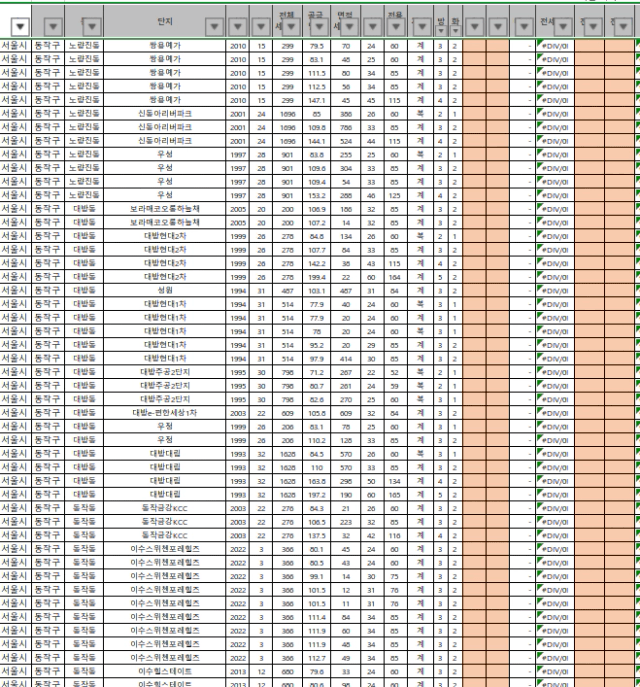Select the 487 total households cell in 성원 row
The height and width of the screenshot is (687, 640).
pos(287,290)
